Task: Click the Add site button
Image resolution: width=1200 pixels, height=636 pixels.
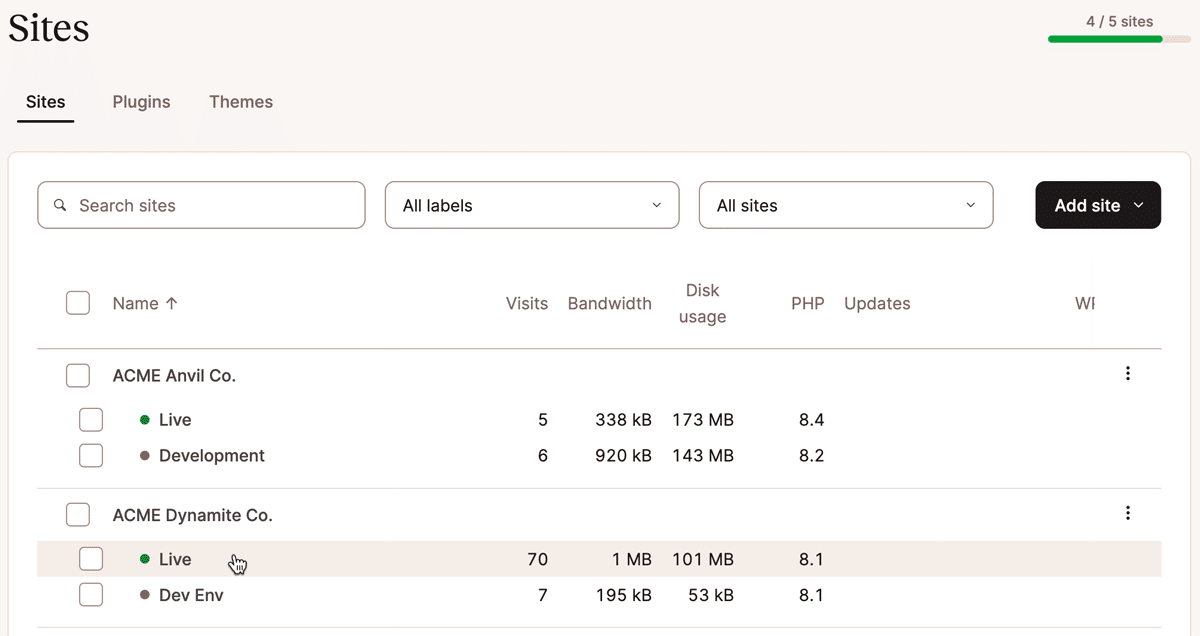Action: pyautogui.click(x=1087, y=205)
